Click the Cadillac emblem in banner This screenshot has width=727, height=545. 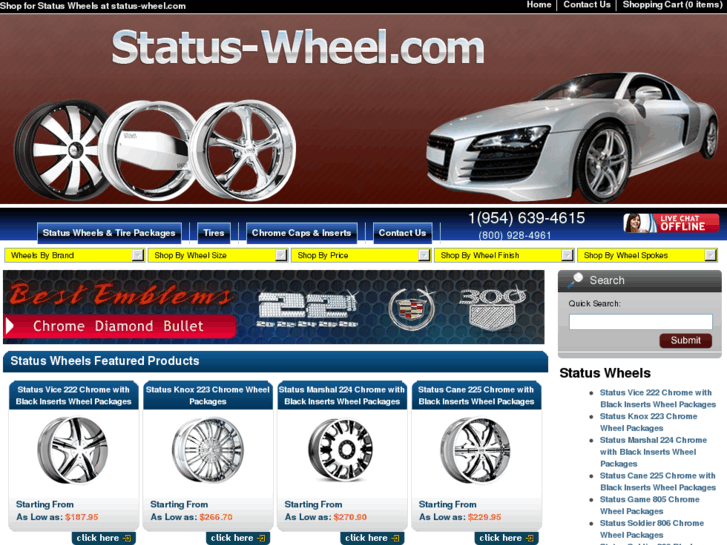[411, 308]
